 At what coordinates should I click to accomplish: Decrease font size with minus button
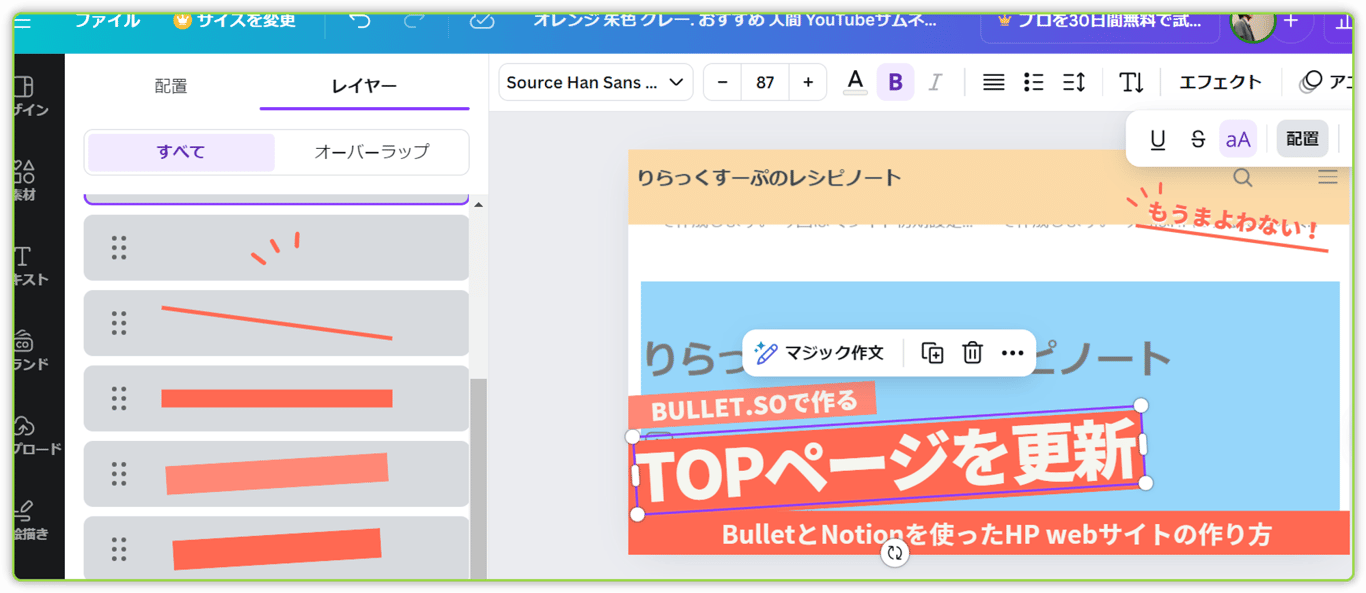coord(723,82)
